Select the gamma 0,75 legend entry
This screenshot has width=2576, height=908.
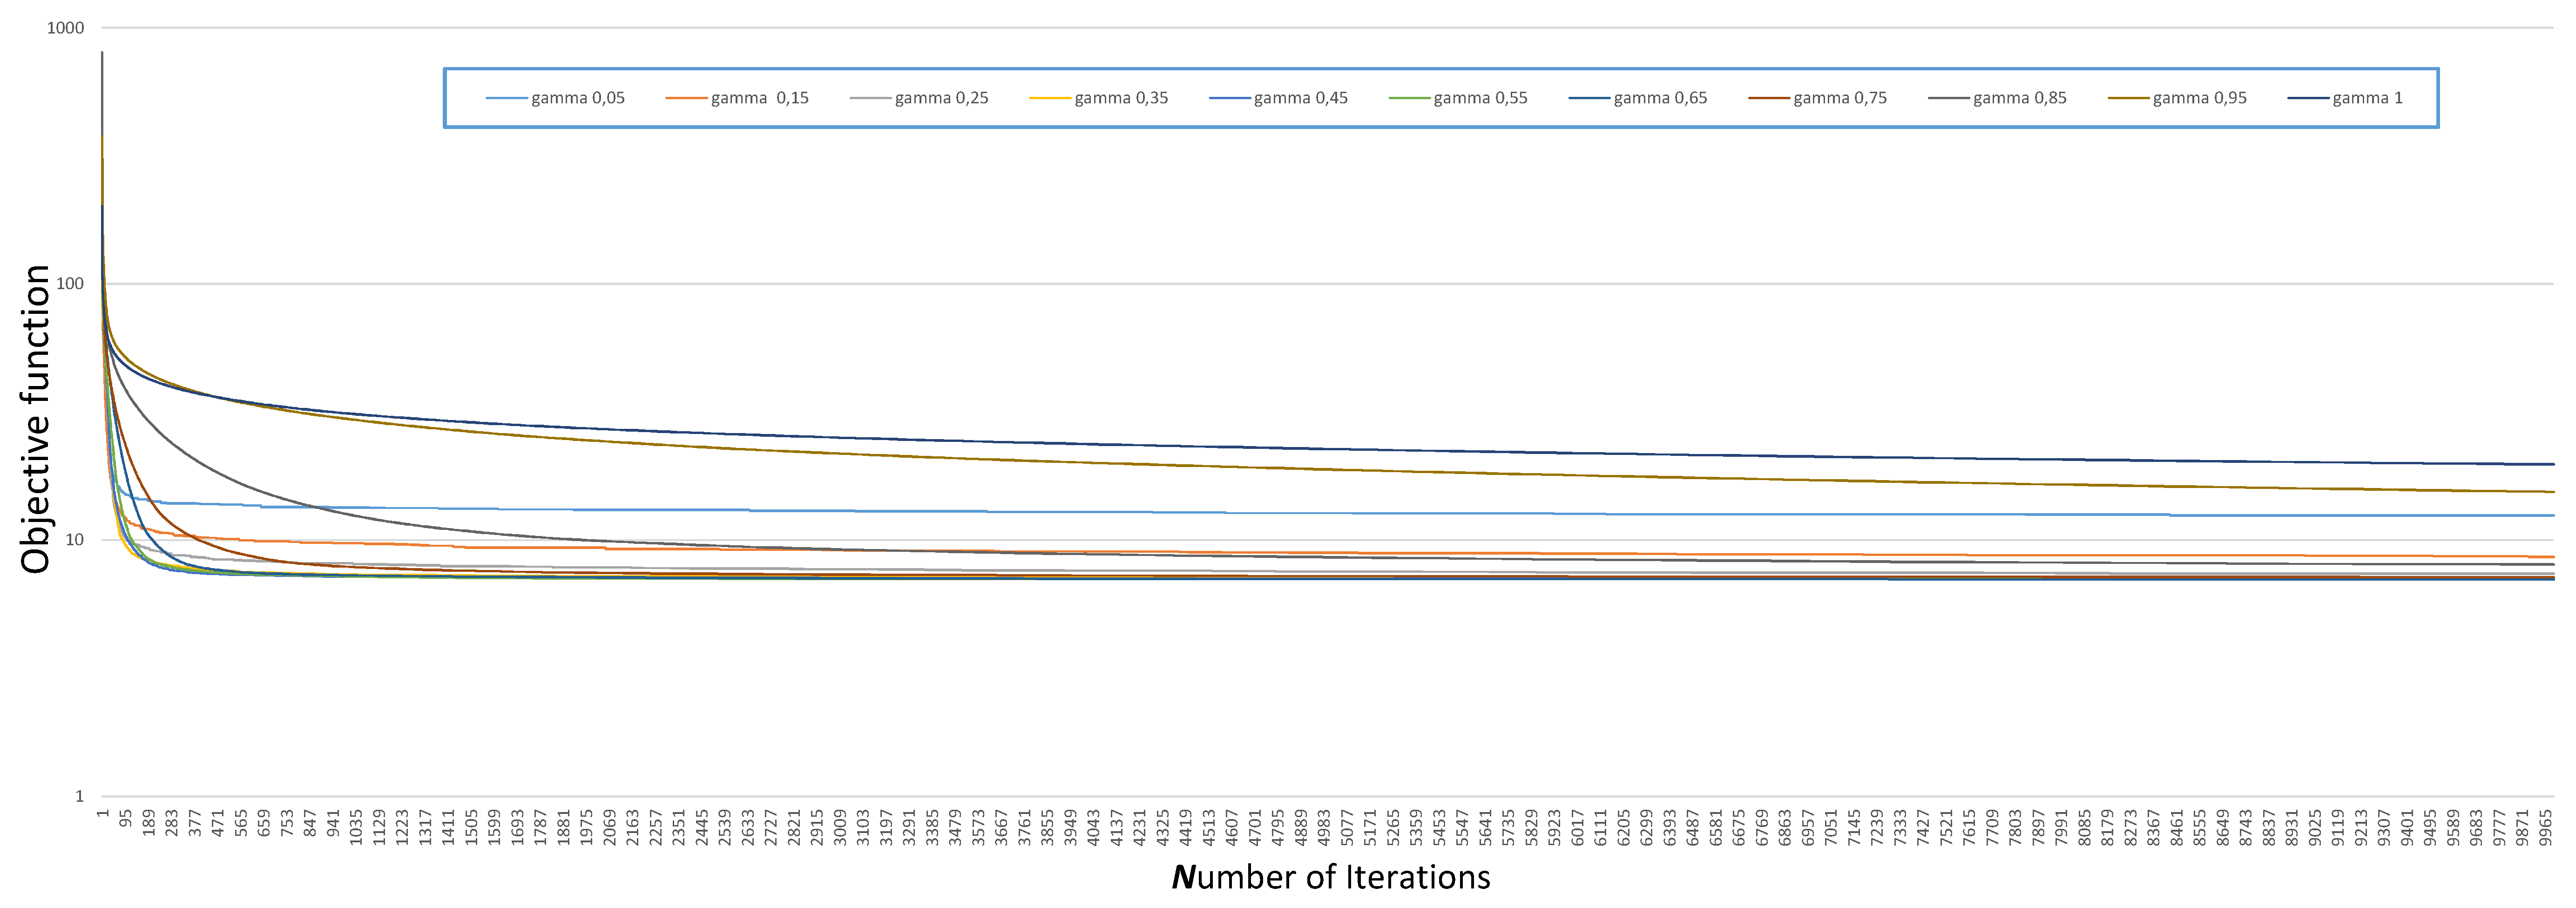1840,98
